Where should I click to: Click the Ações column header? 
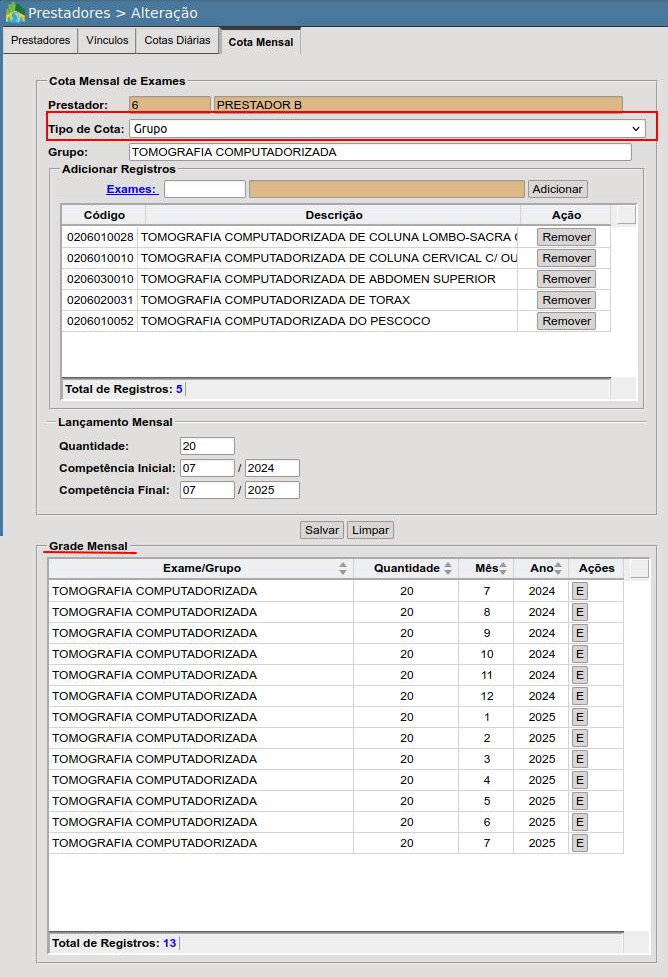(x=596, y=568)
